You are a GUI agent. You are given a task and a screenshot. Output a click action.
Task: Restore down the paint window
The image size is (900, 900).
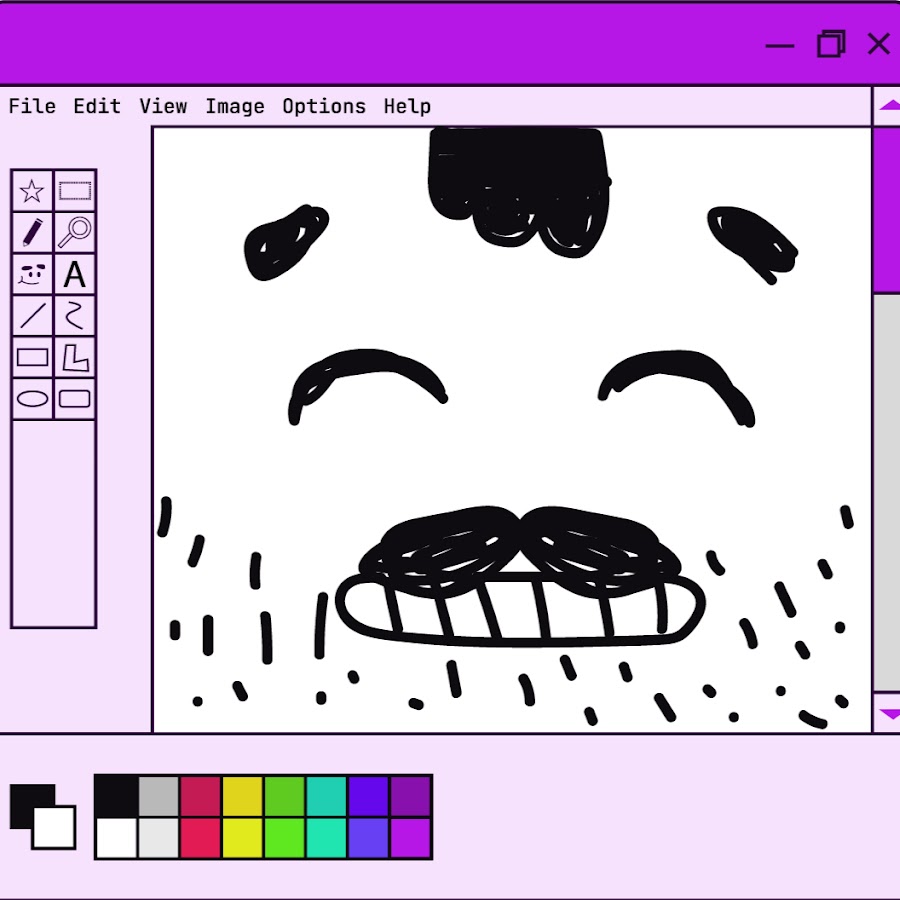pos(831,44)
